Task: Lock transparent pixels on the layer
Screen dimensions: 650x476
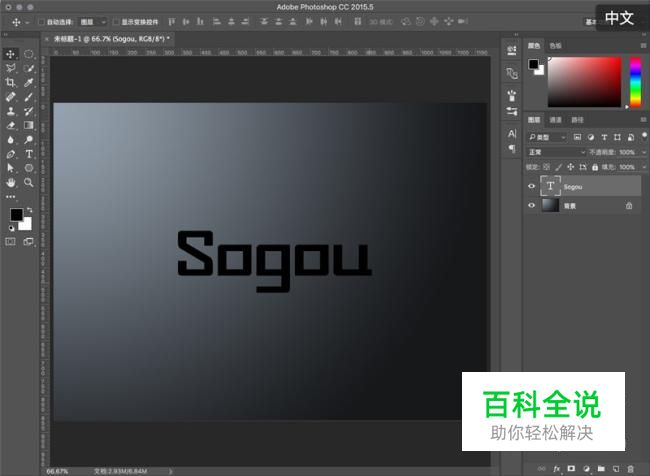Action: pyautogui.click(x=547, y=167)
